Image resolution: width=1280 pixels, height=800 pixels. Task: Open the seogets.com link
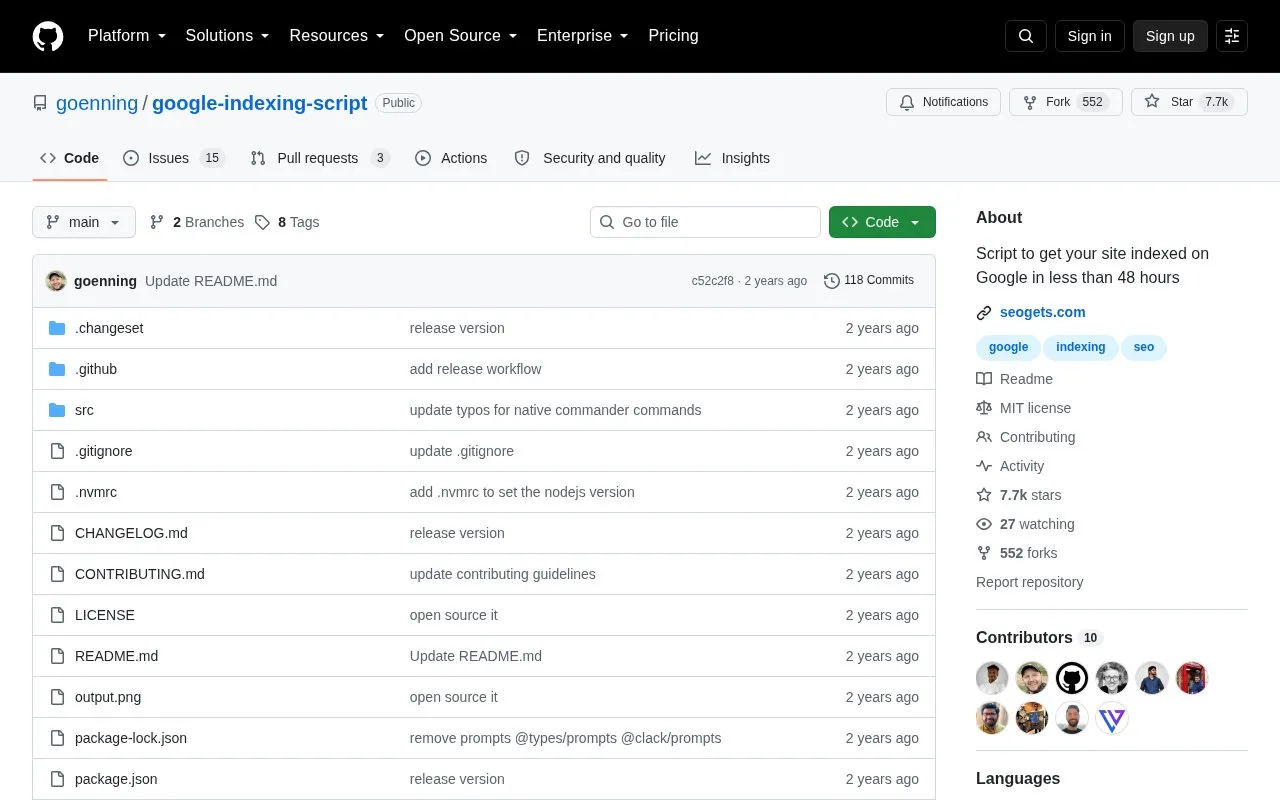(1042, 312)
